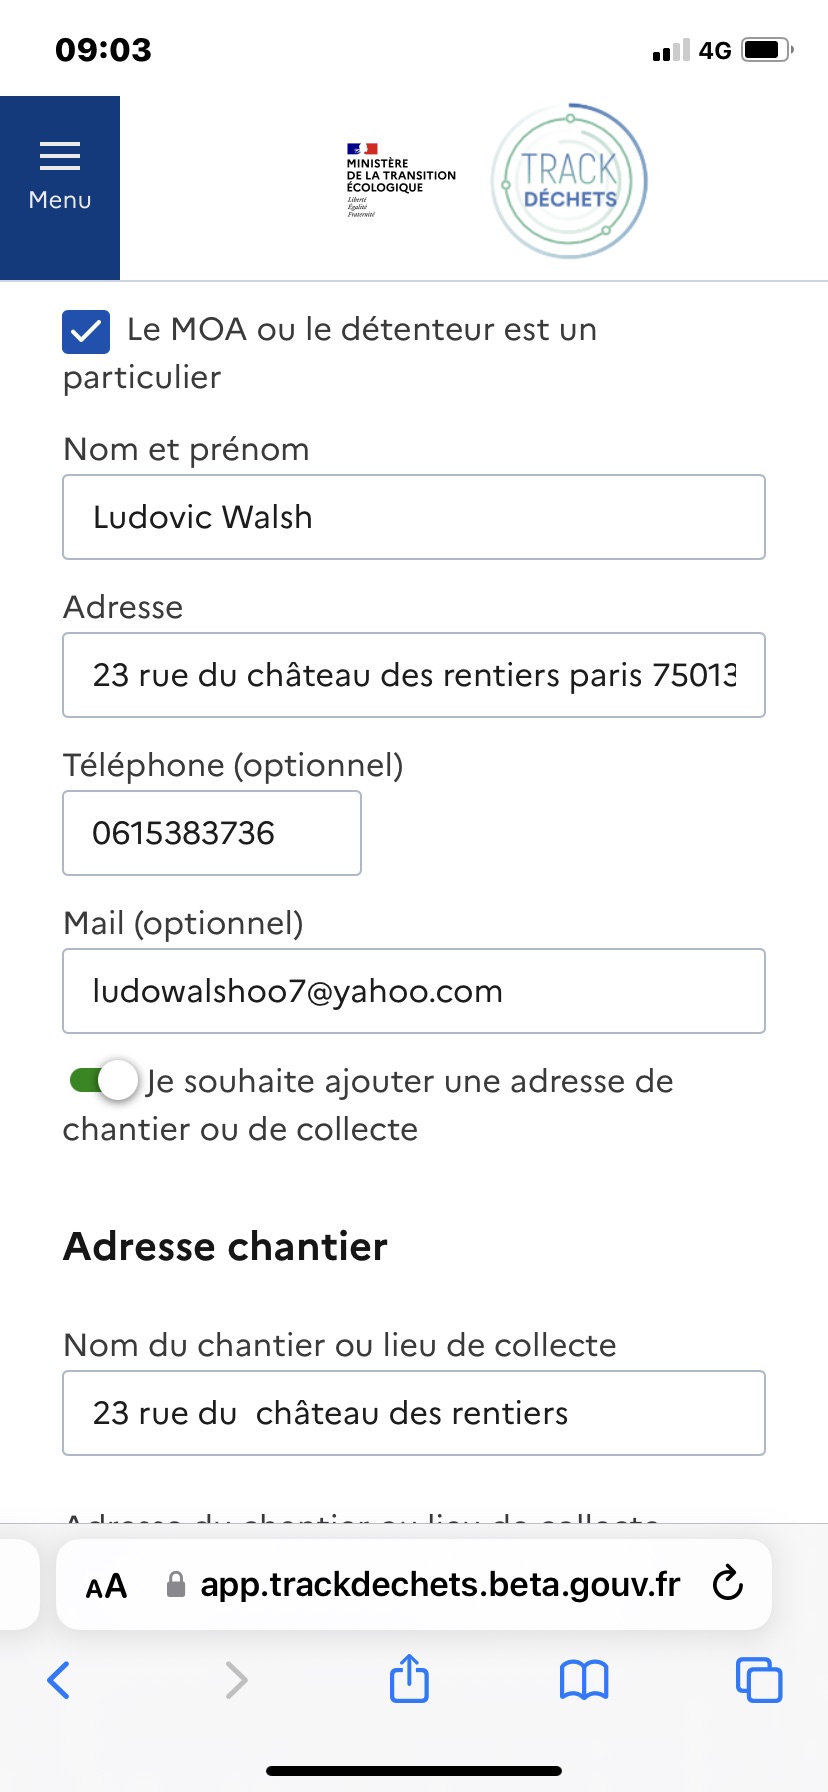Click the Nom et prénom field
828x1792 pixels.
413,517
